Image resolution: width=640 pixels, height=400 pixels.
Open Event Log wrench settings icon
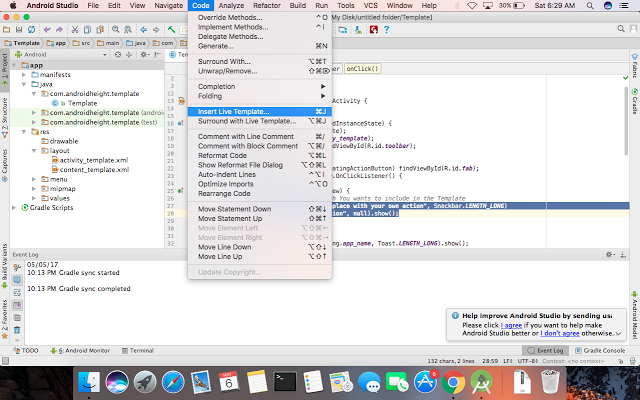[x=17, y=267]
